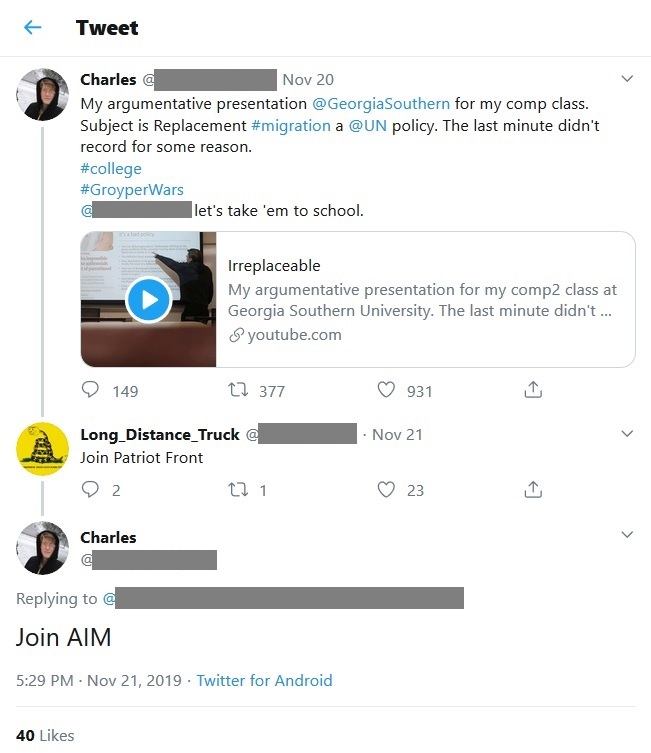
Task: Reply to Charles's presentation tweet with 149 replies
Action: pyautogui.click(x=90, y=389)
